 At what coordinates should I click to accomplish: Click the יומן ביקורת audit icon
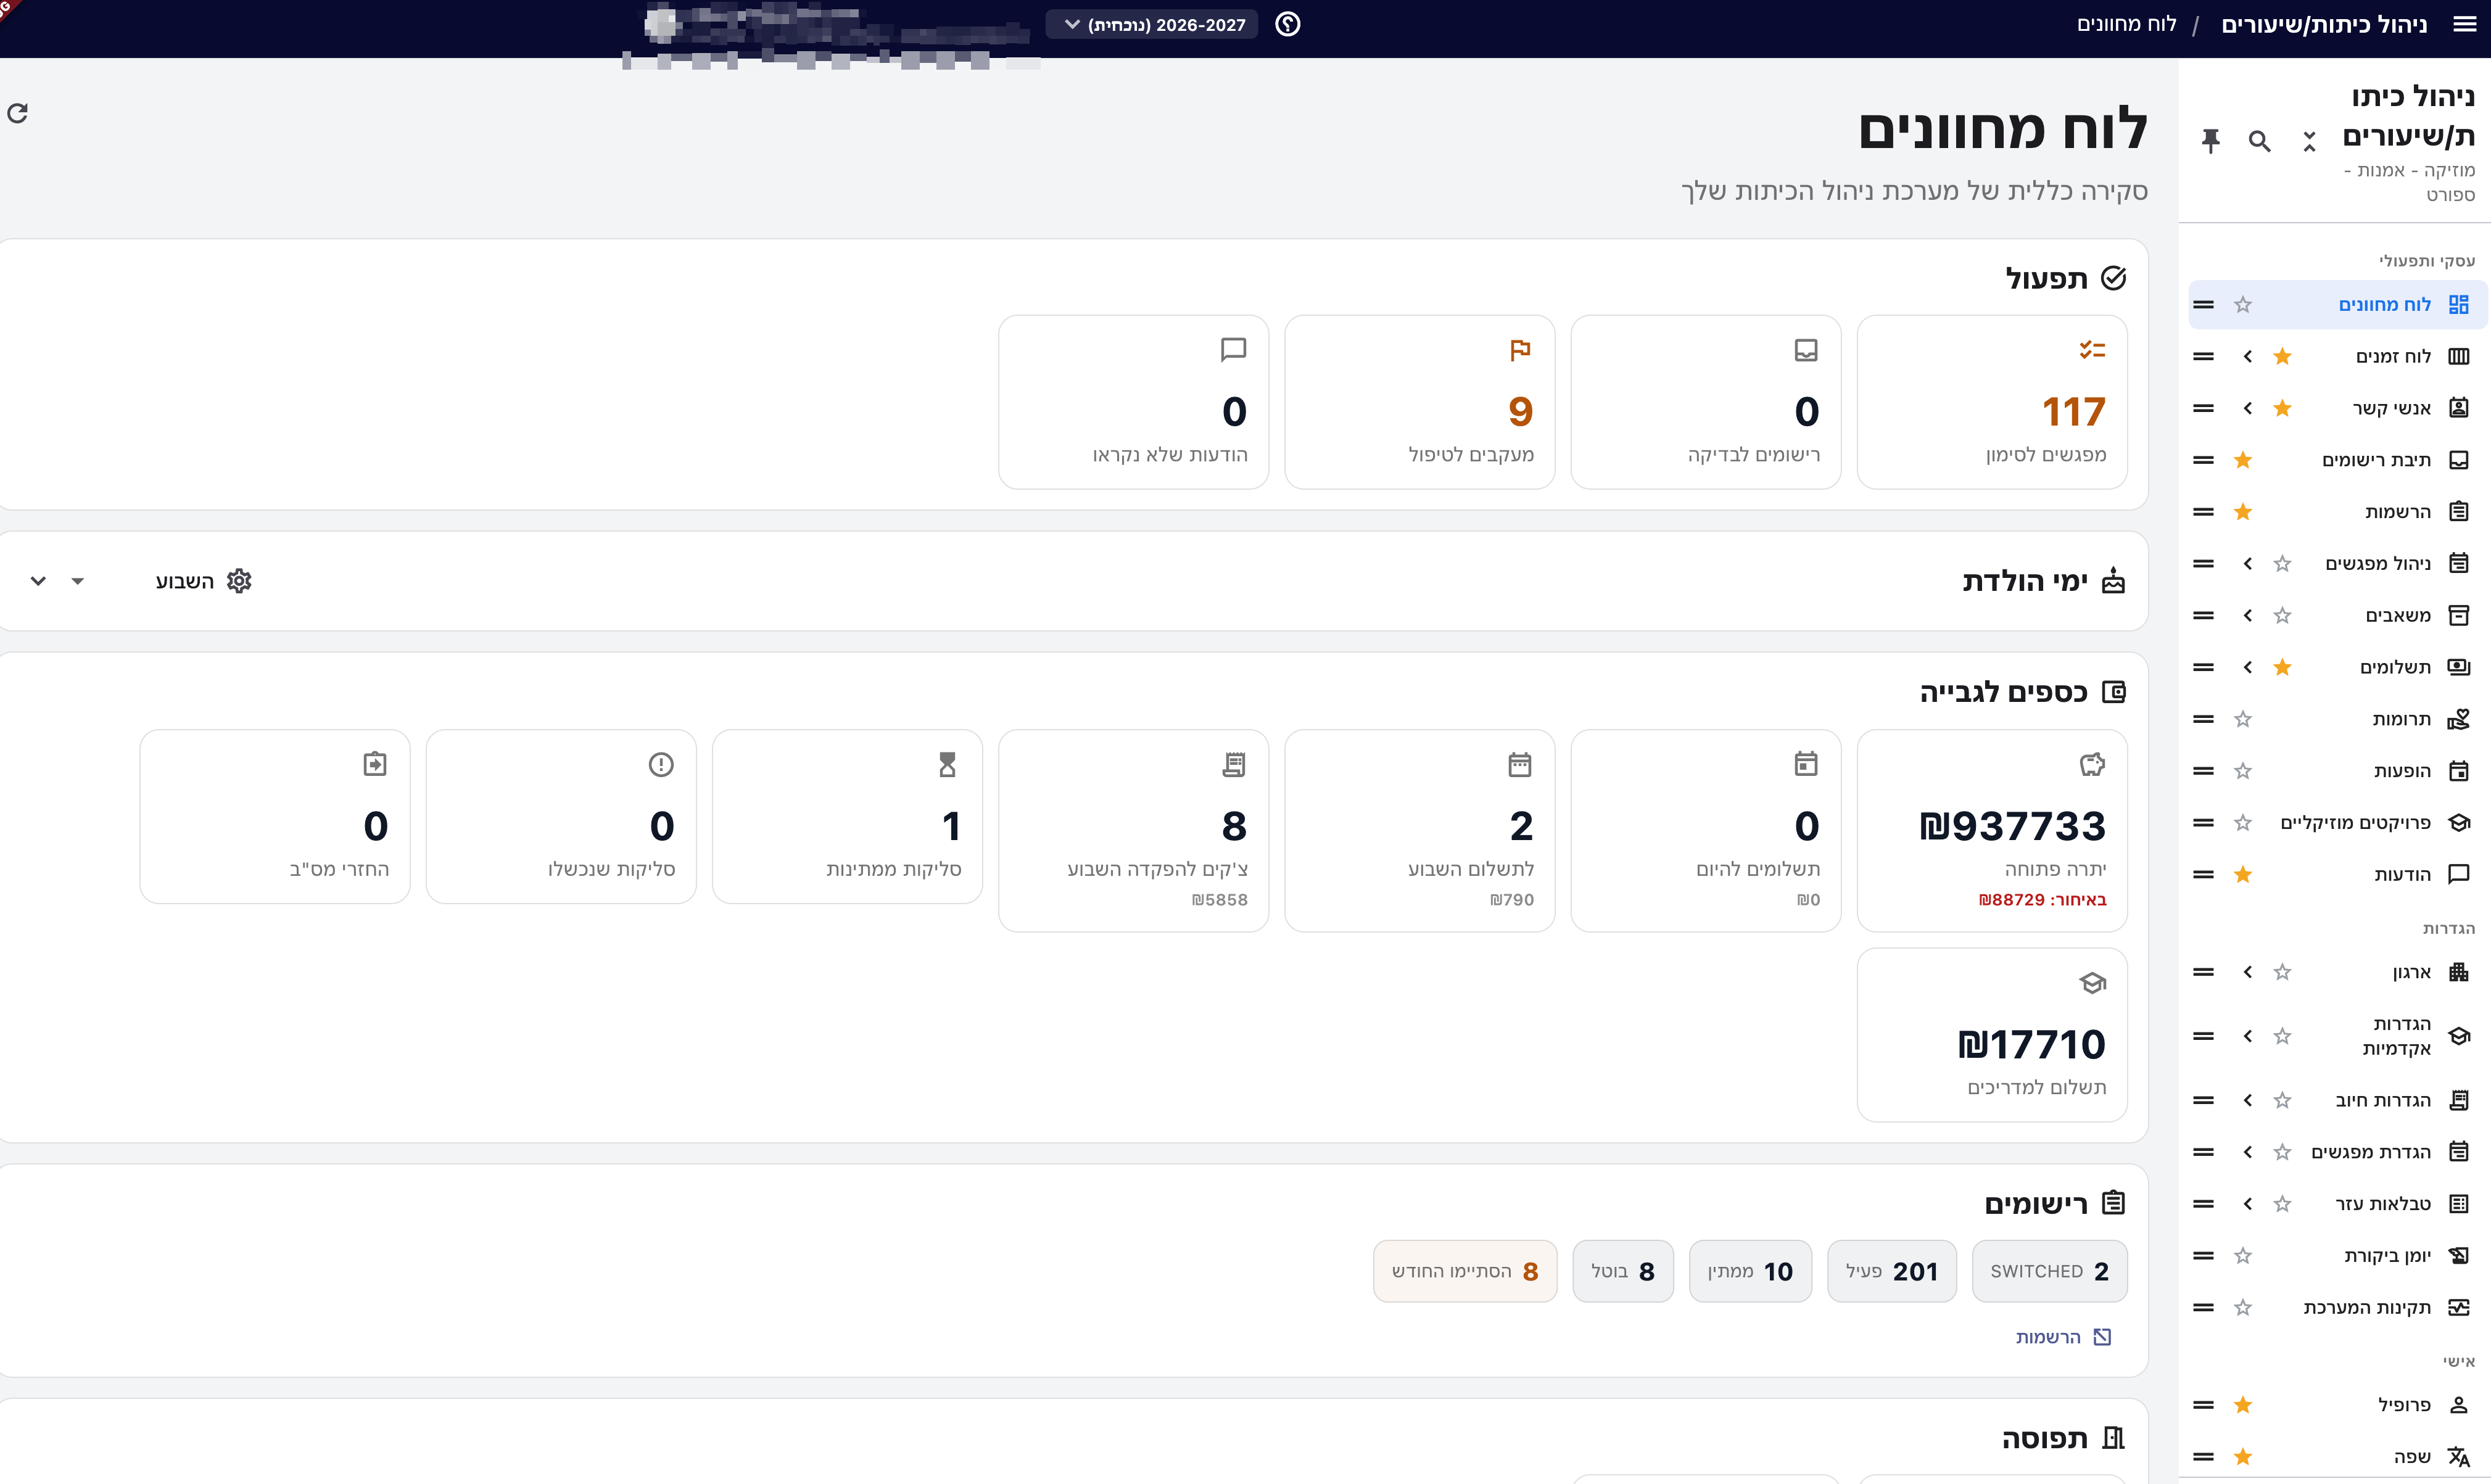pos(2458,1256)
